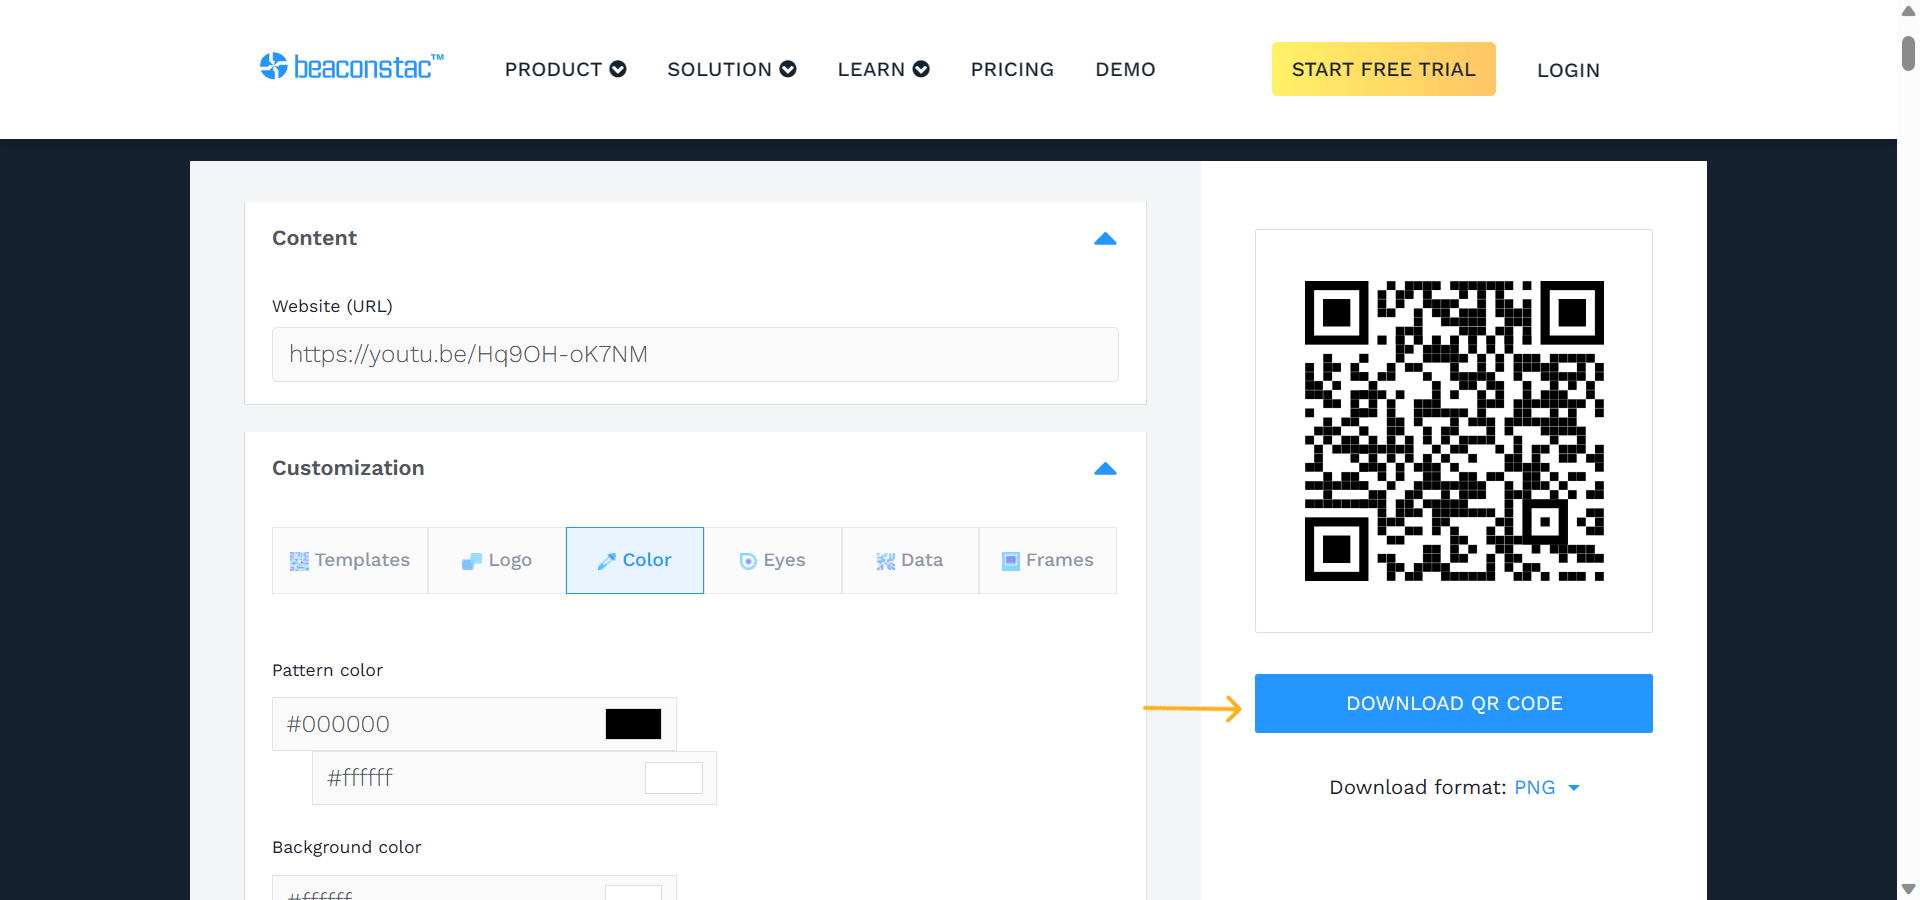The width and height of the screenshot is (1920, 900).
Task: Open the PRICING page
Action: pos(1012,69)
